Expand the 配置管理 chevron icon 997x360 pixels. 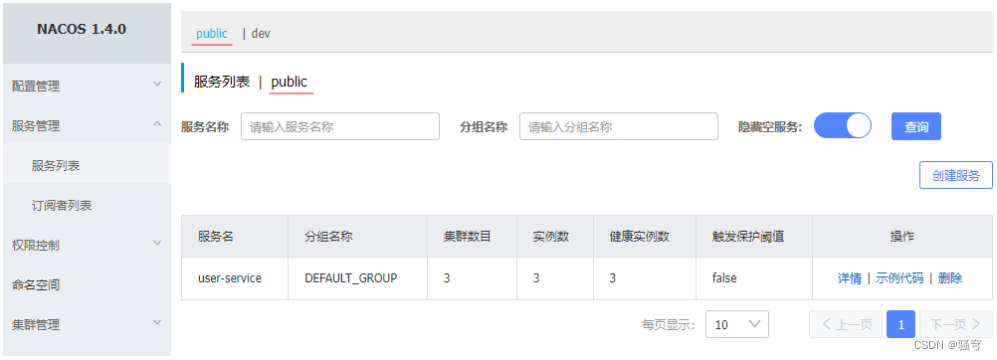tap(157, 84)
